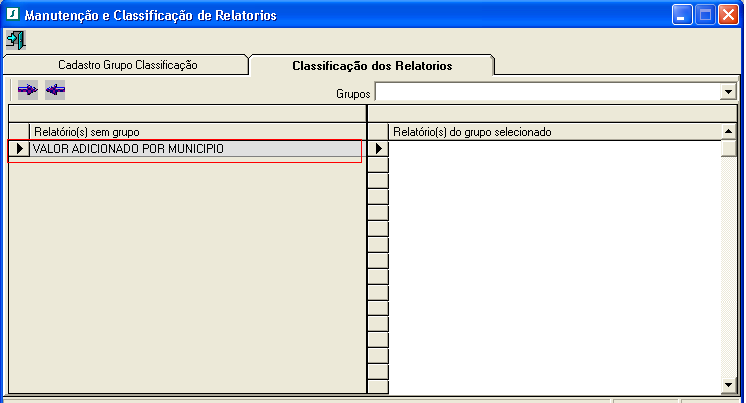Click the exit door icon in toolbar

click(16, 40)
